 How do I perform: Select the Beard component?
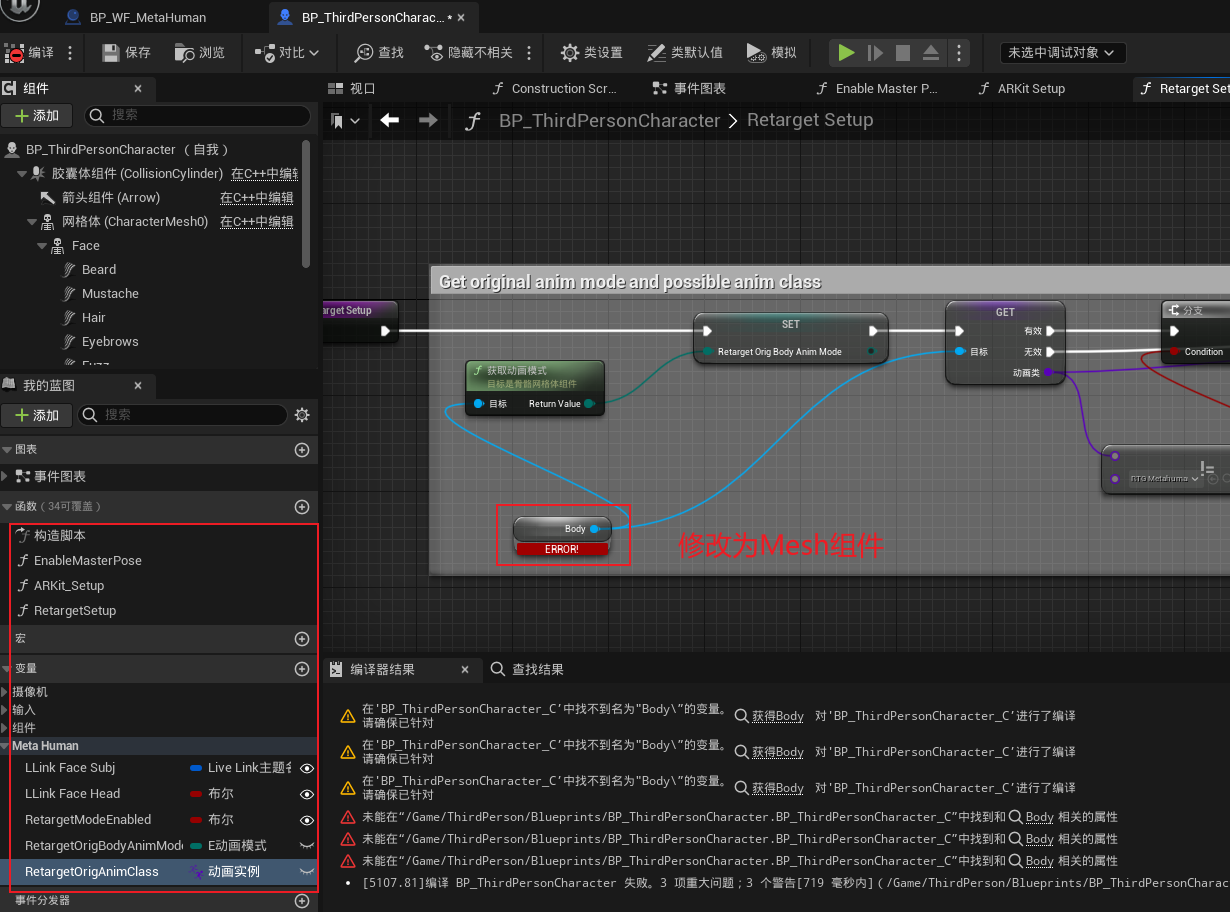99,269
